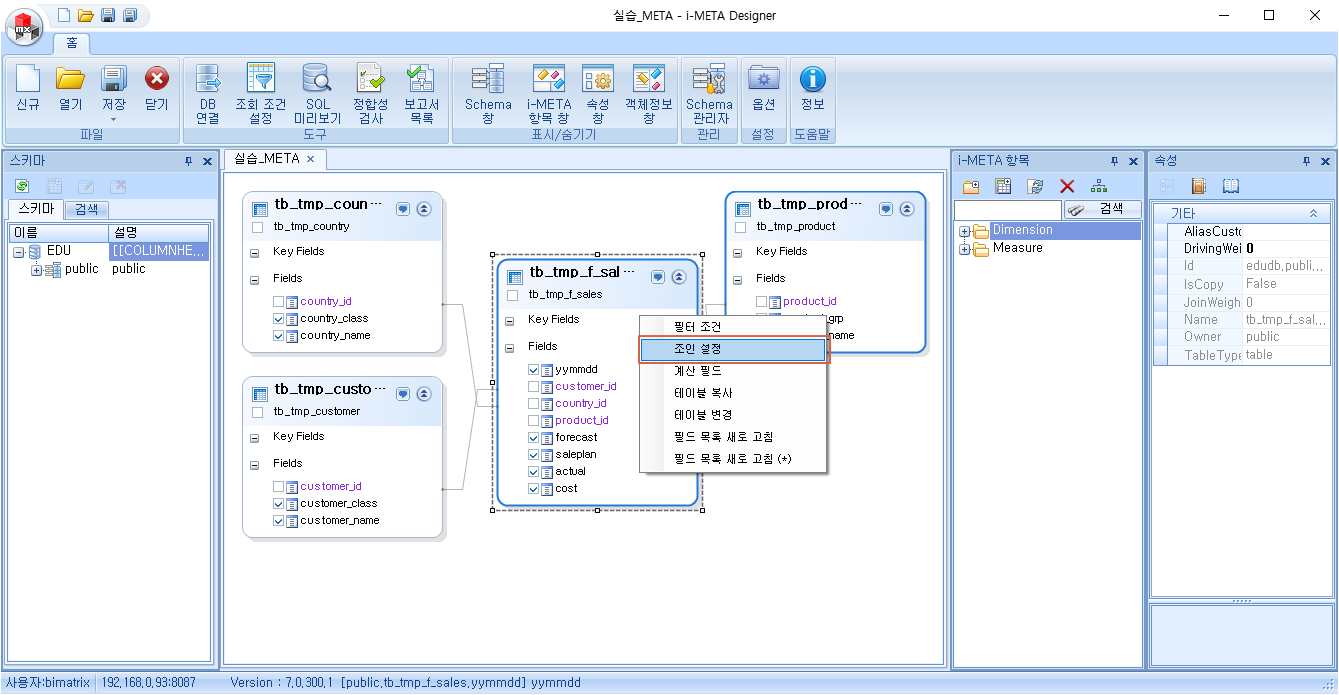Click the DB 연결 ribbon icon

pos(208,94)
